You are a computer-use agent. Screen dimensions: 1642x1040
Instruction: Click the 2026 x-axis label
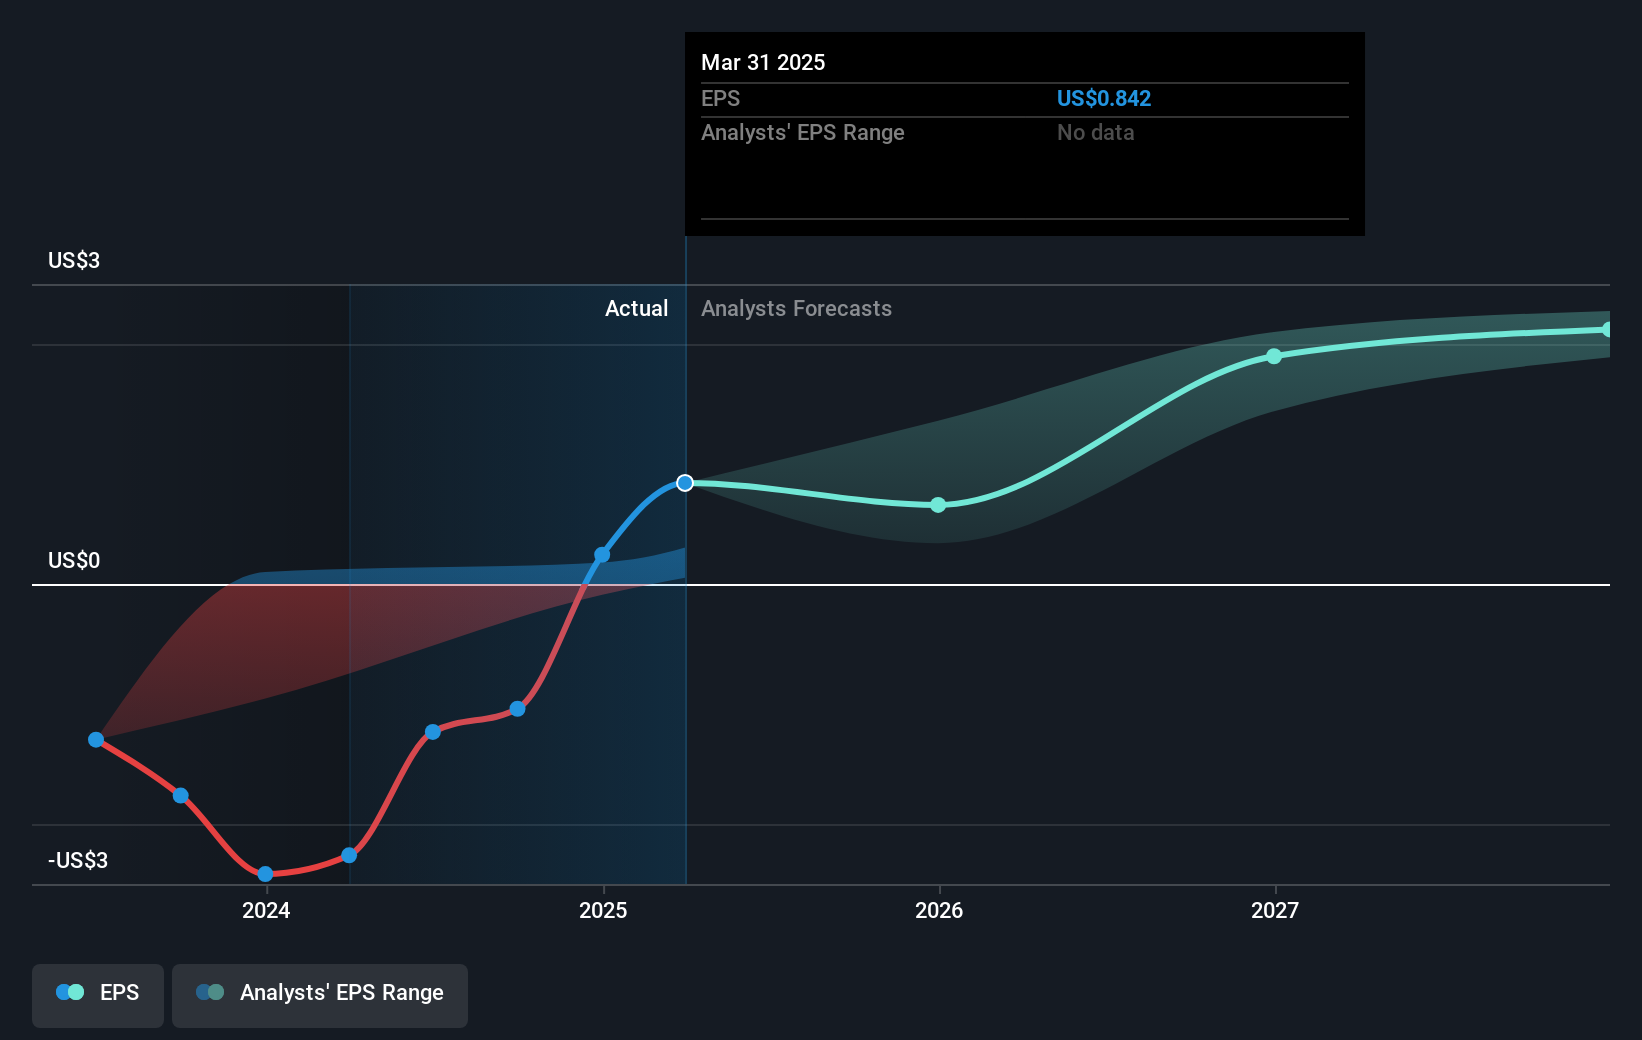point(939,910)
